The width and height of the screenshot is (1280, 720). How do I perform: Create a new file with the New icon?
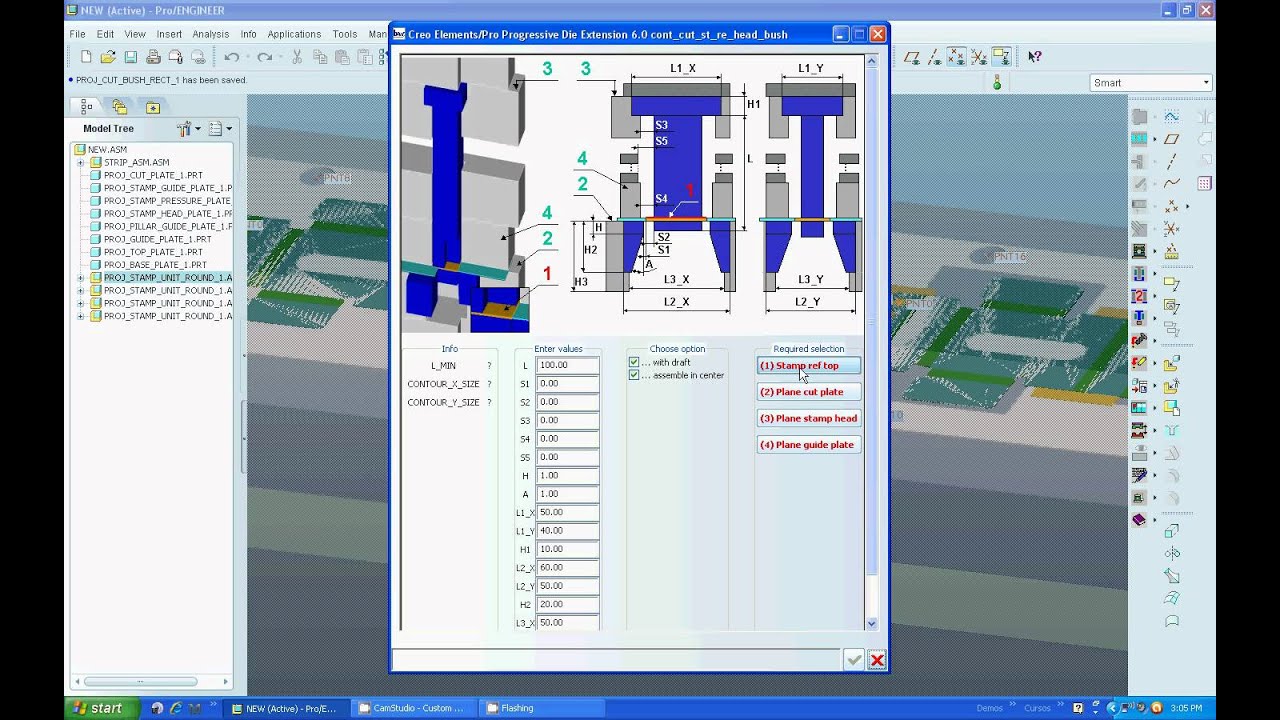tap(86, 57)
